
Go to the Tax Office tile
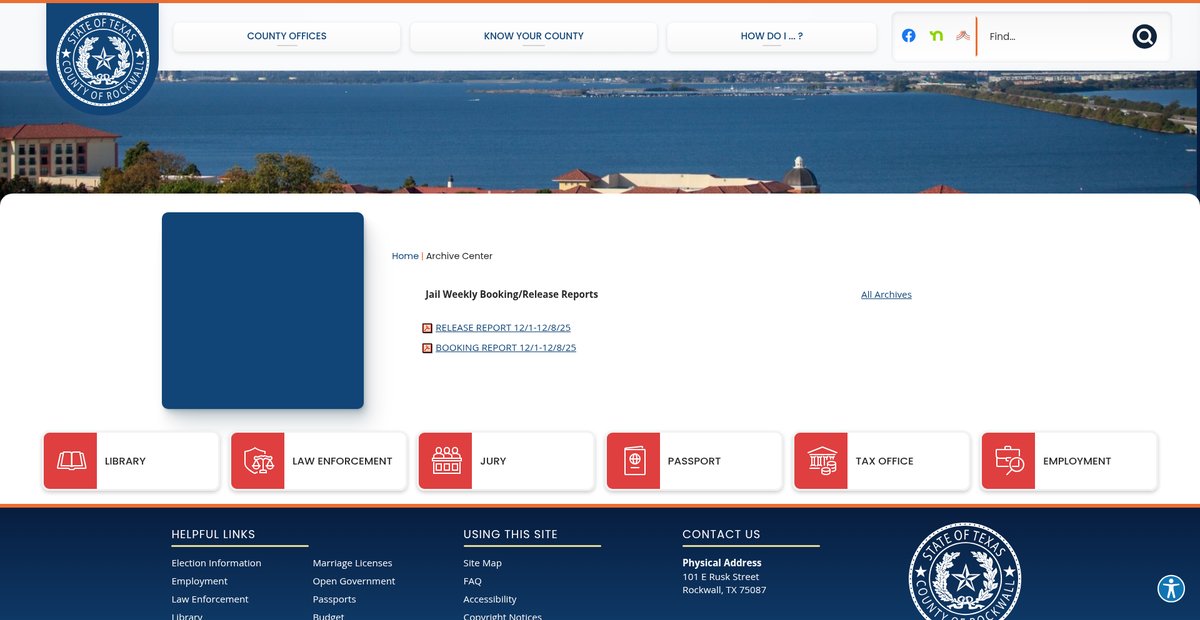click(881, 461)
